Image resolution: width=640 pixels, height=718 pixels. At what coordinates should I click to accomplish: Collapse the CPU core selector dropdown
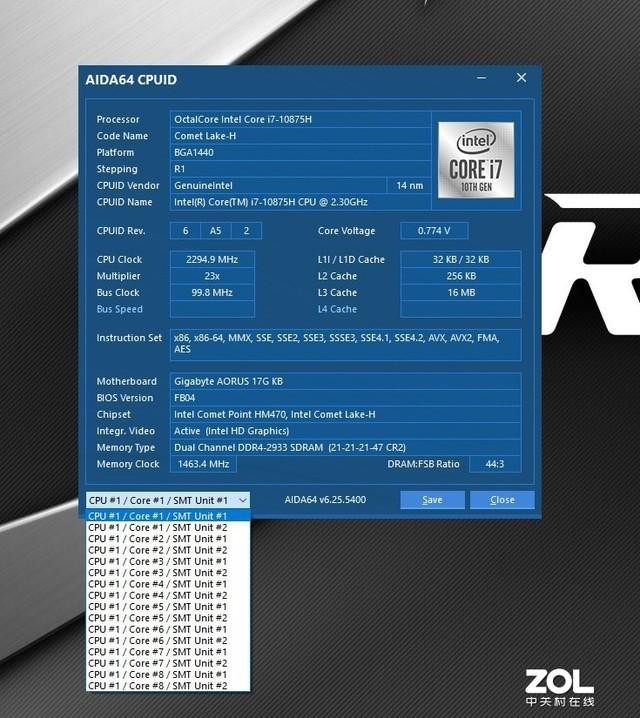point(243,500)
